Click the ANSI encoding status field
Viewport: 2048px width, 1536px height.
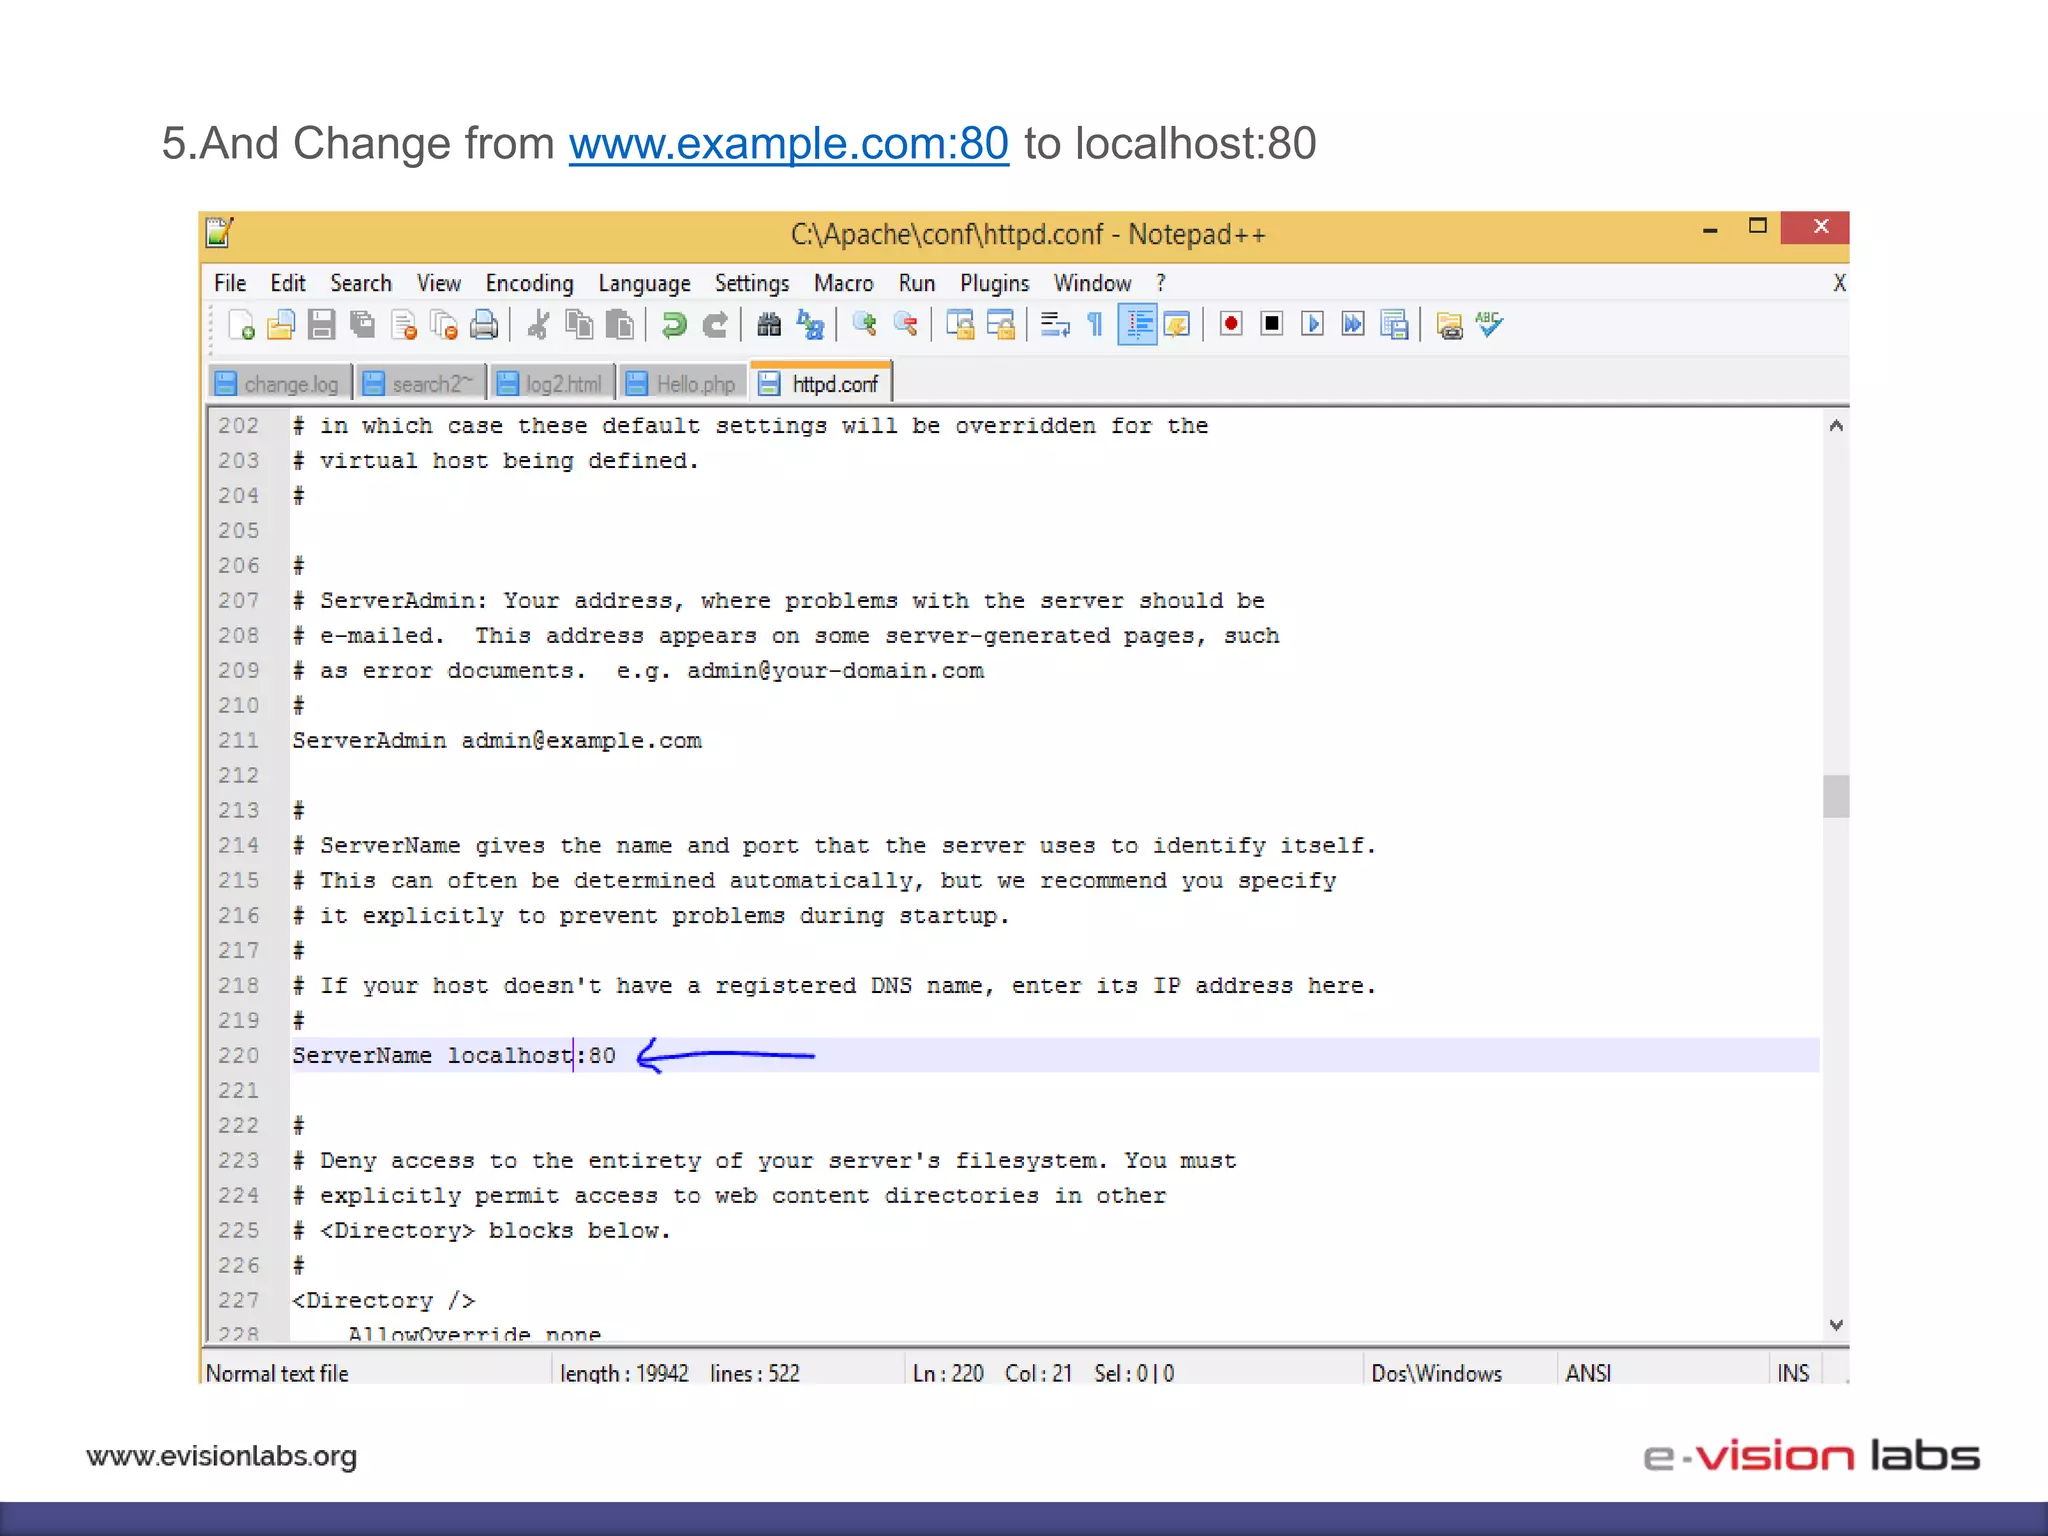click(x=1588, y=1373)
